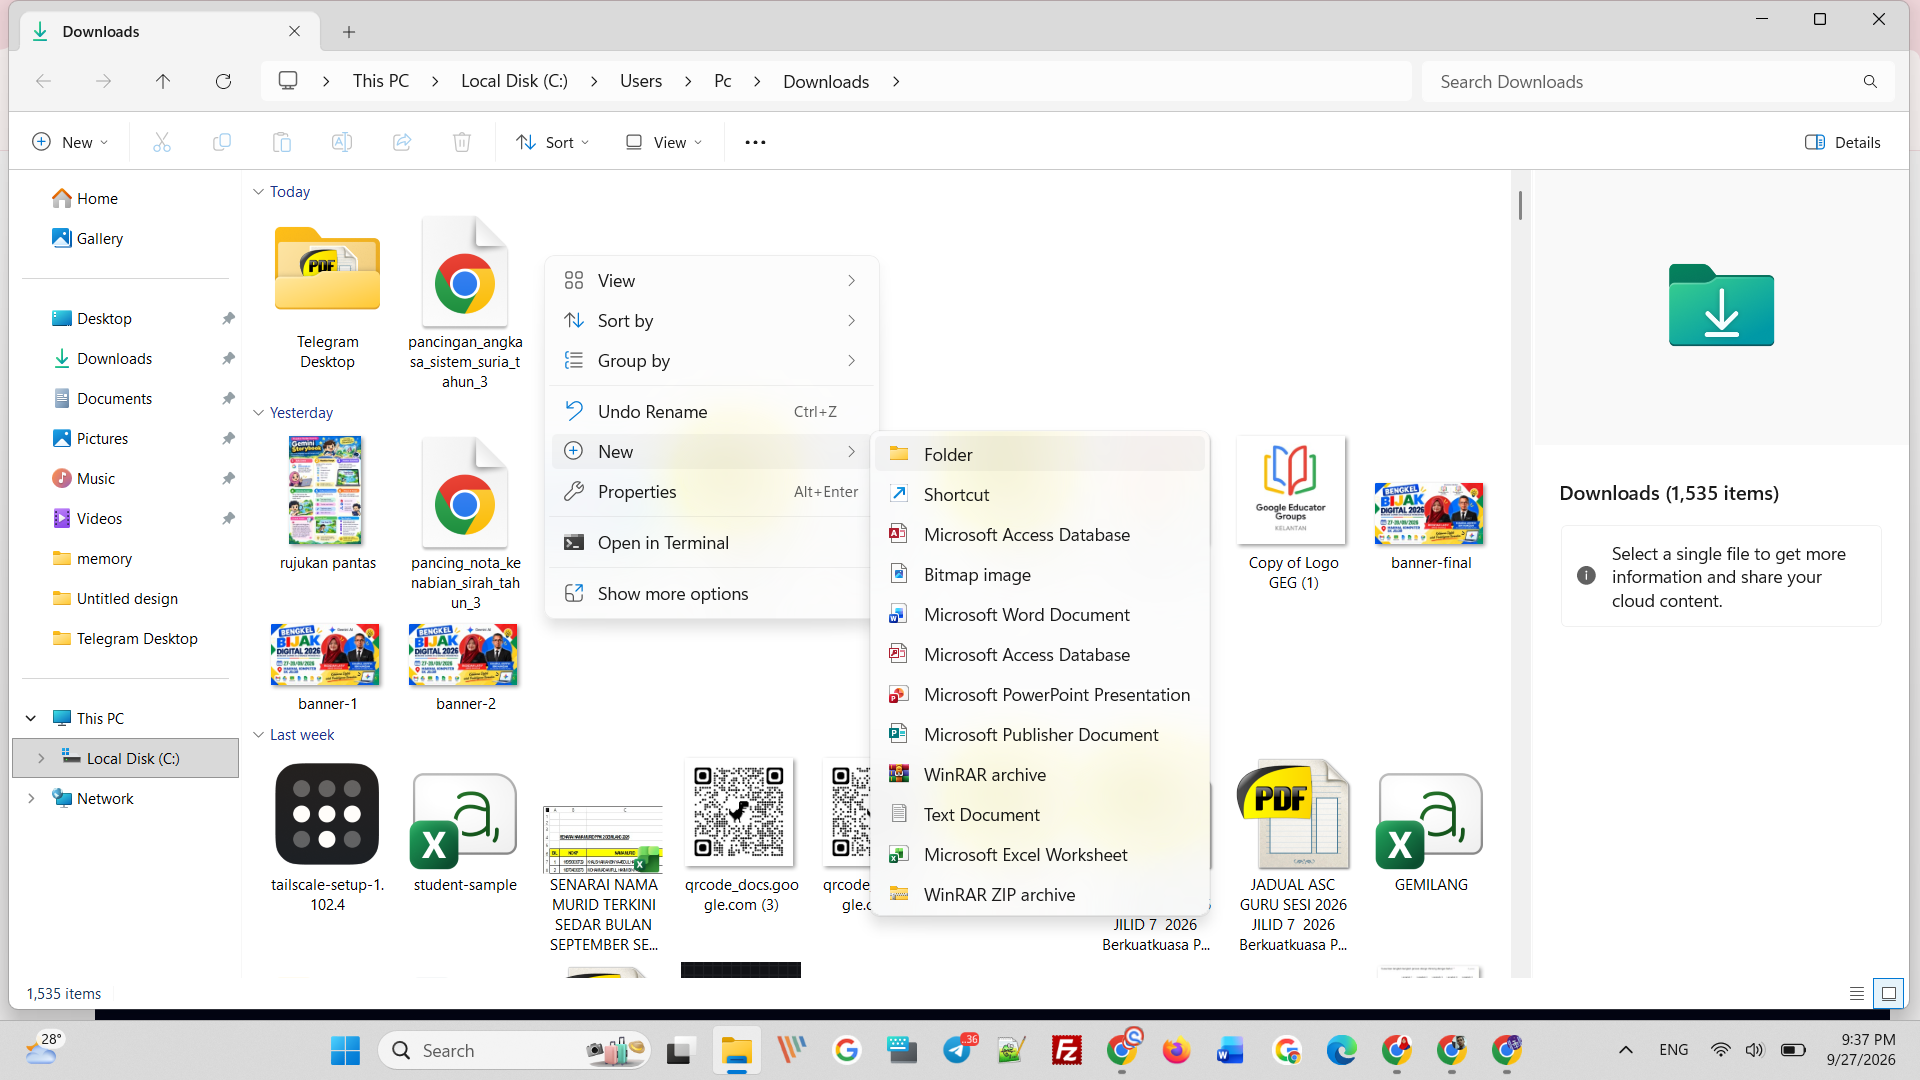Click This PC in the address breadcrumb
Viewport: 1920px width, 1080px height.
point(381,81)
